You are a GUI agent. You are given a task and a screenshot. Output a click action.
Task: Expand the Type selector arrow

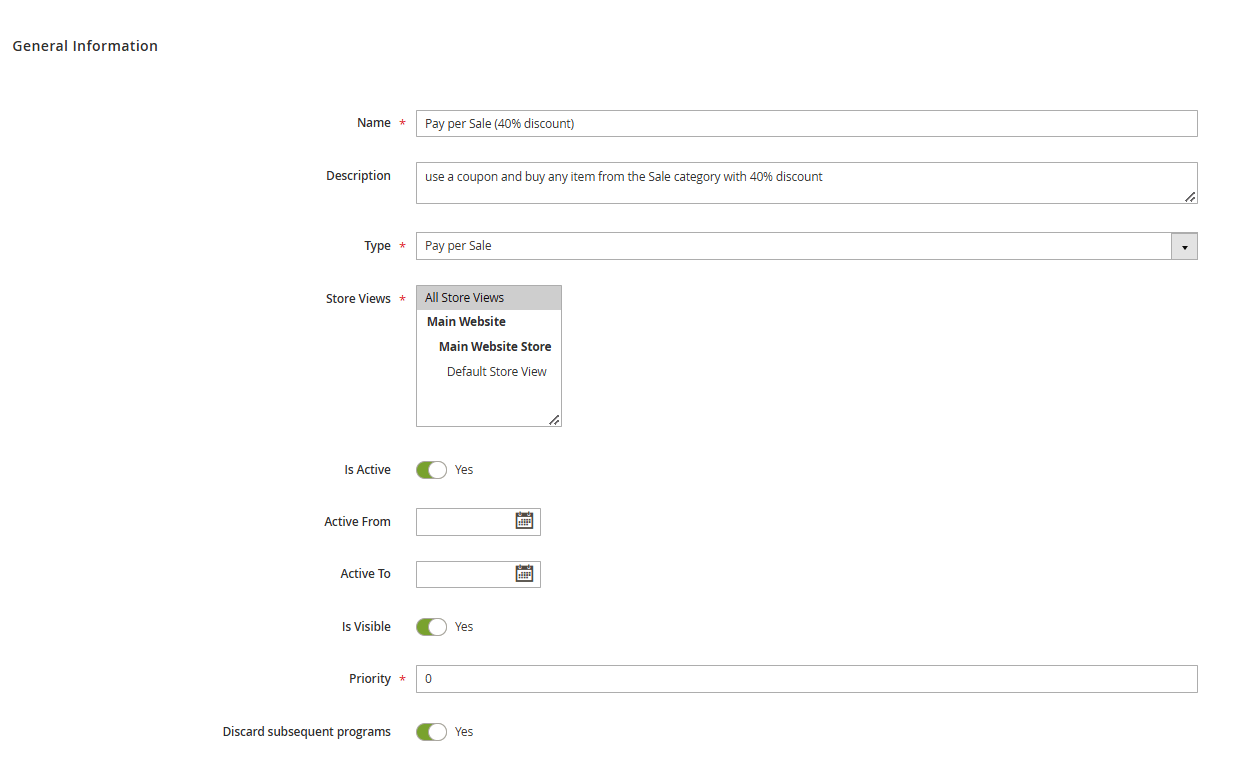[x=1184, y=246]
